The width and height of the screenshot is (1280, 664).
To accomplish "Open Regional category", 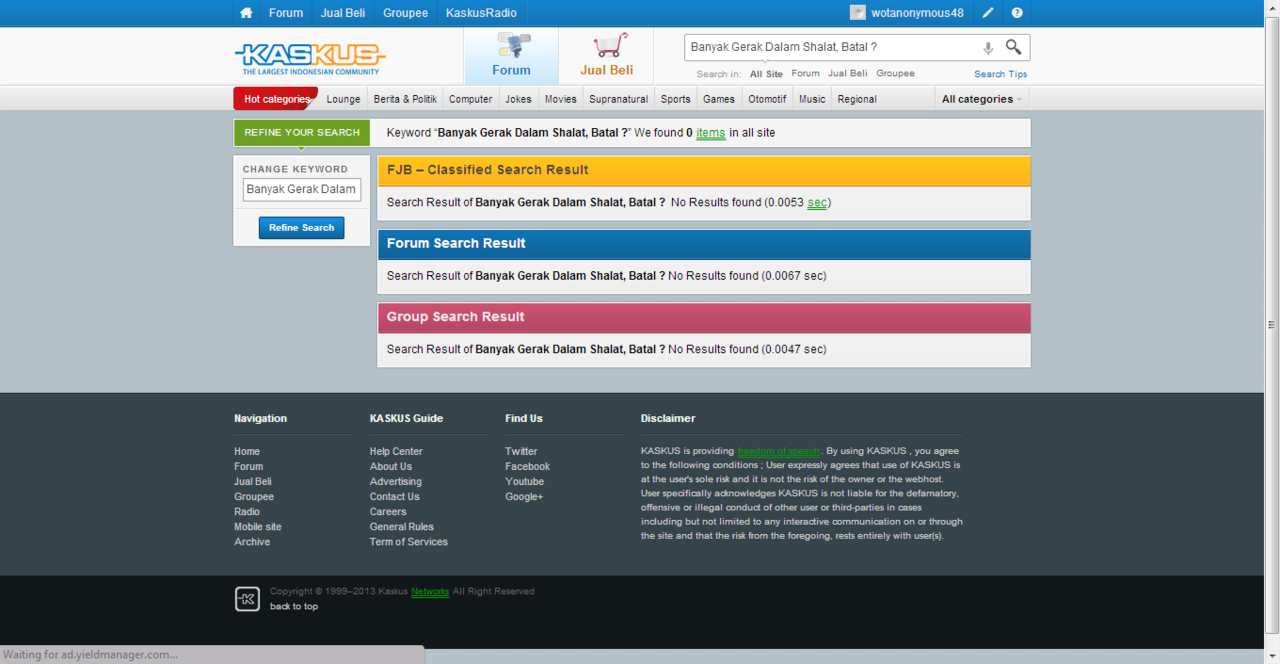I will click(x=857, y=99).
